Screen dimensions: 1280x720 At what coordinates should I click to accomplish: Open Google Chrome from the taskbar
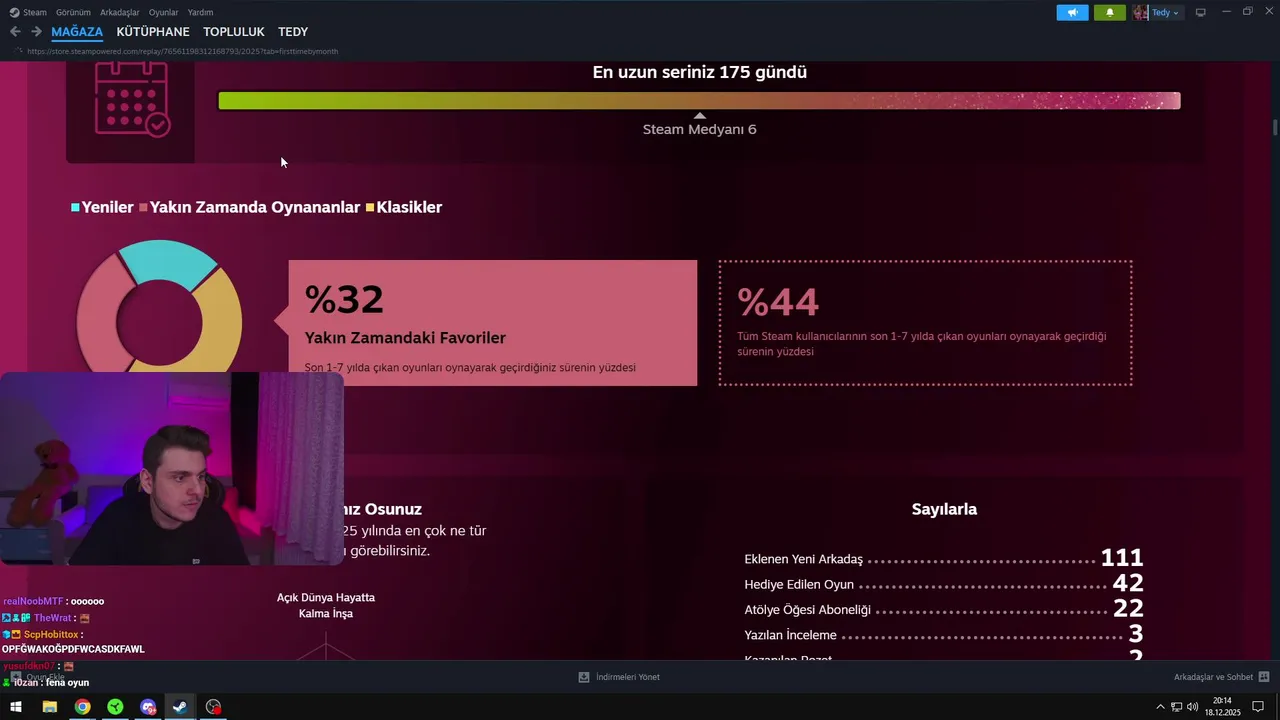(x=82, y=707)
